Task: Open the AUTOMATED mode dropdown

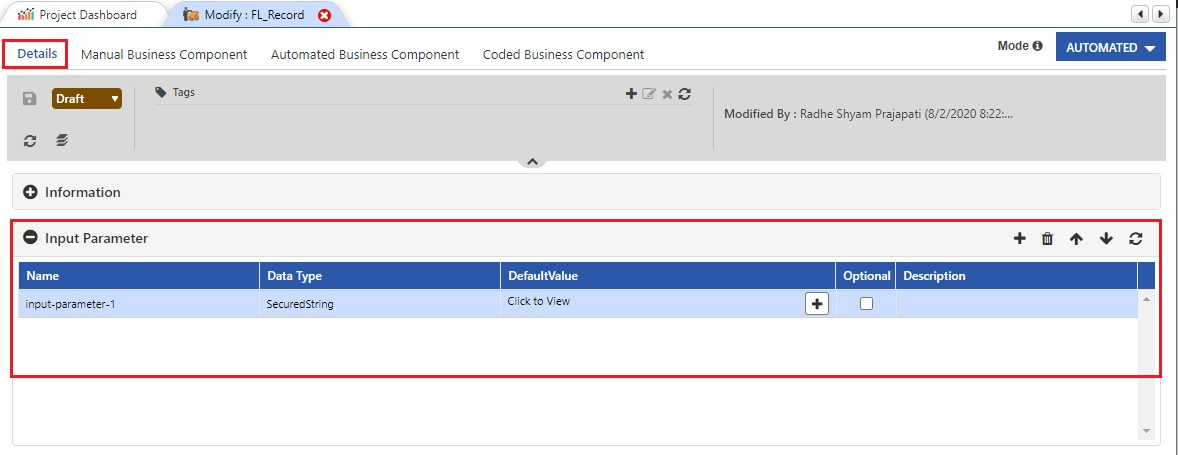Action: coord(1110,47)
